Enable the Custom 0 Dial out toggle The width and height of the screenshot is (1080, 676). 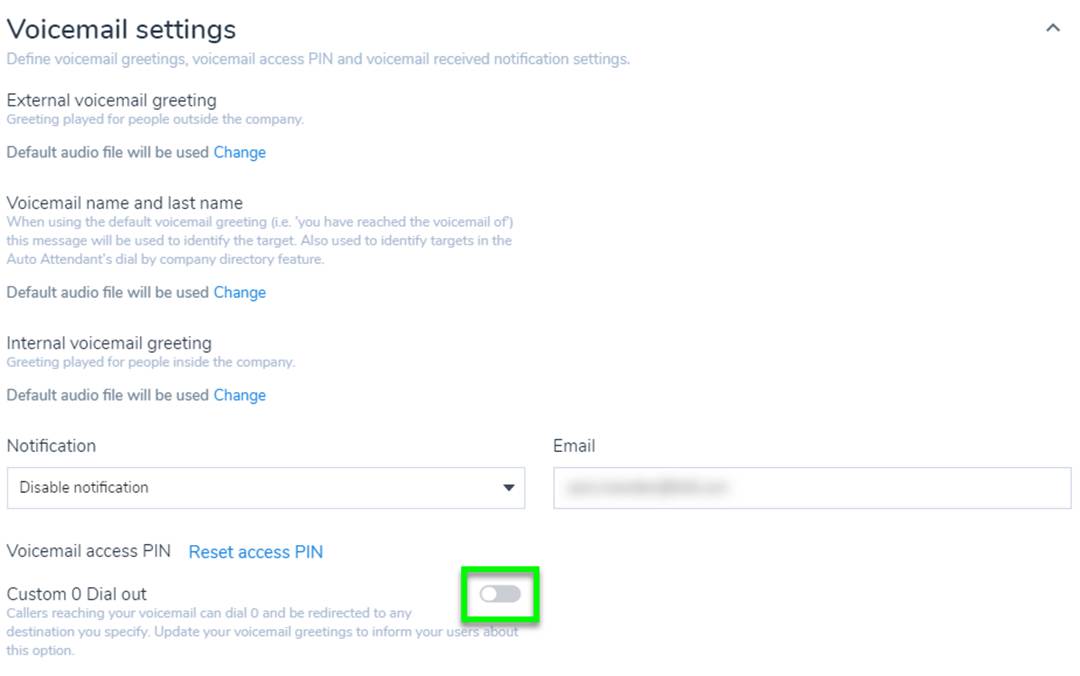coord(500,595)
